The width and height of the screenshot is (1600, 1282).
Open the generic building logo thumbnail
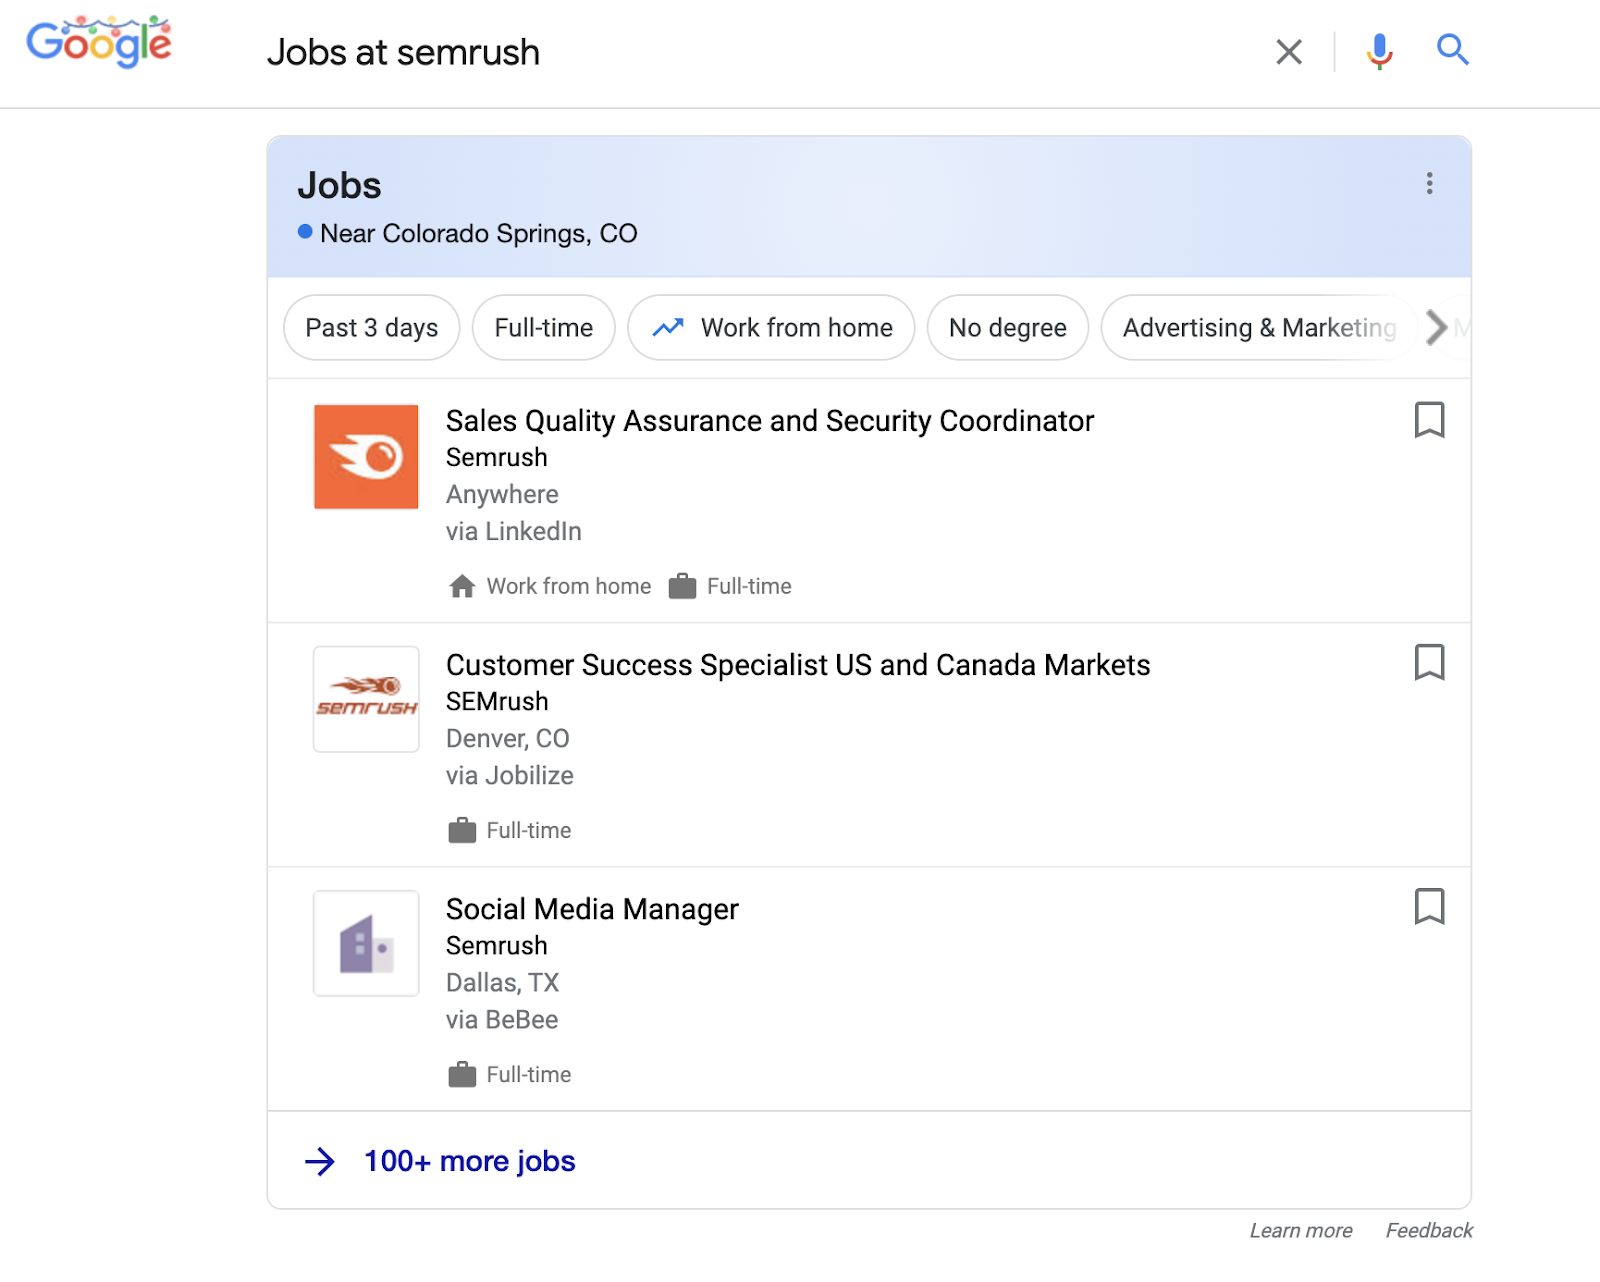pos(366,943)
